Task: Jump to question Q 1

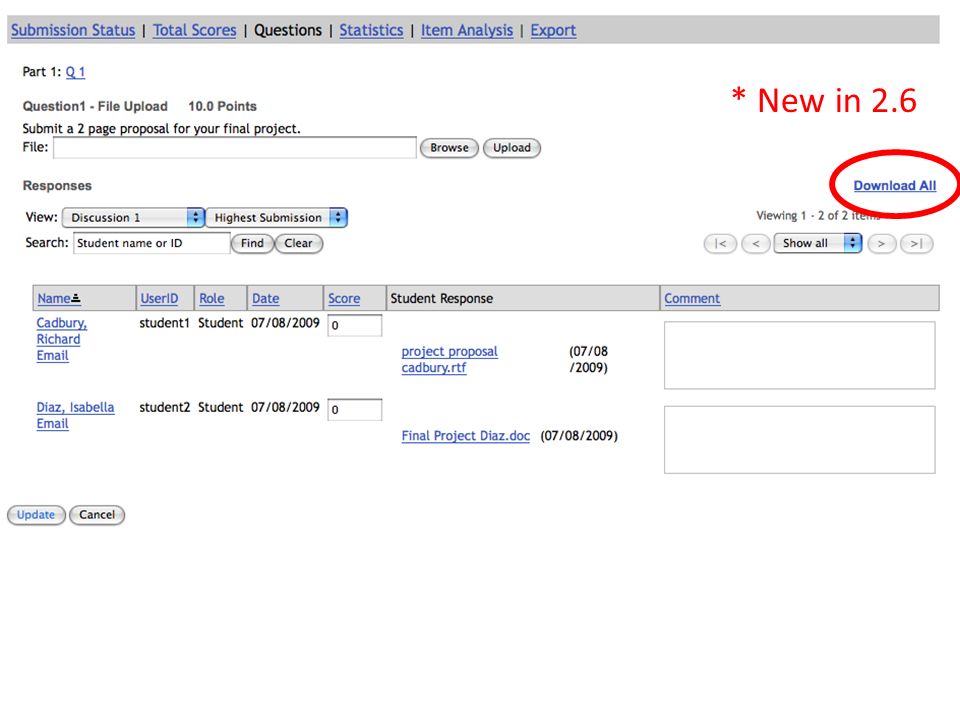Action: click(75, 72)
